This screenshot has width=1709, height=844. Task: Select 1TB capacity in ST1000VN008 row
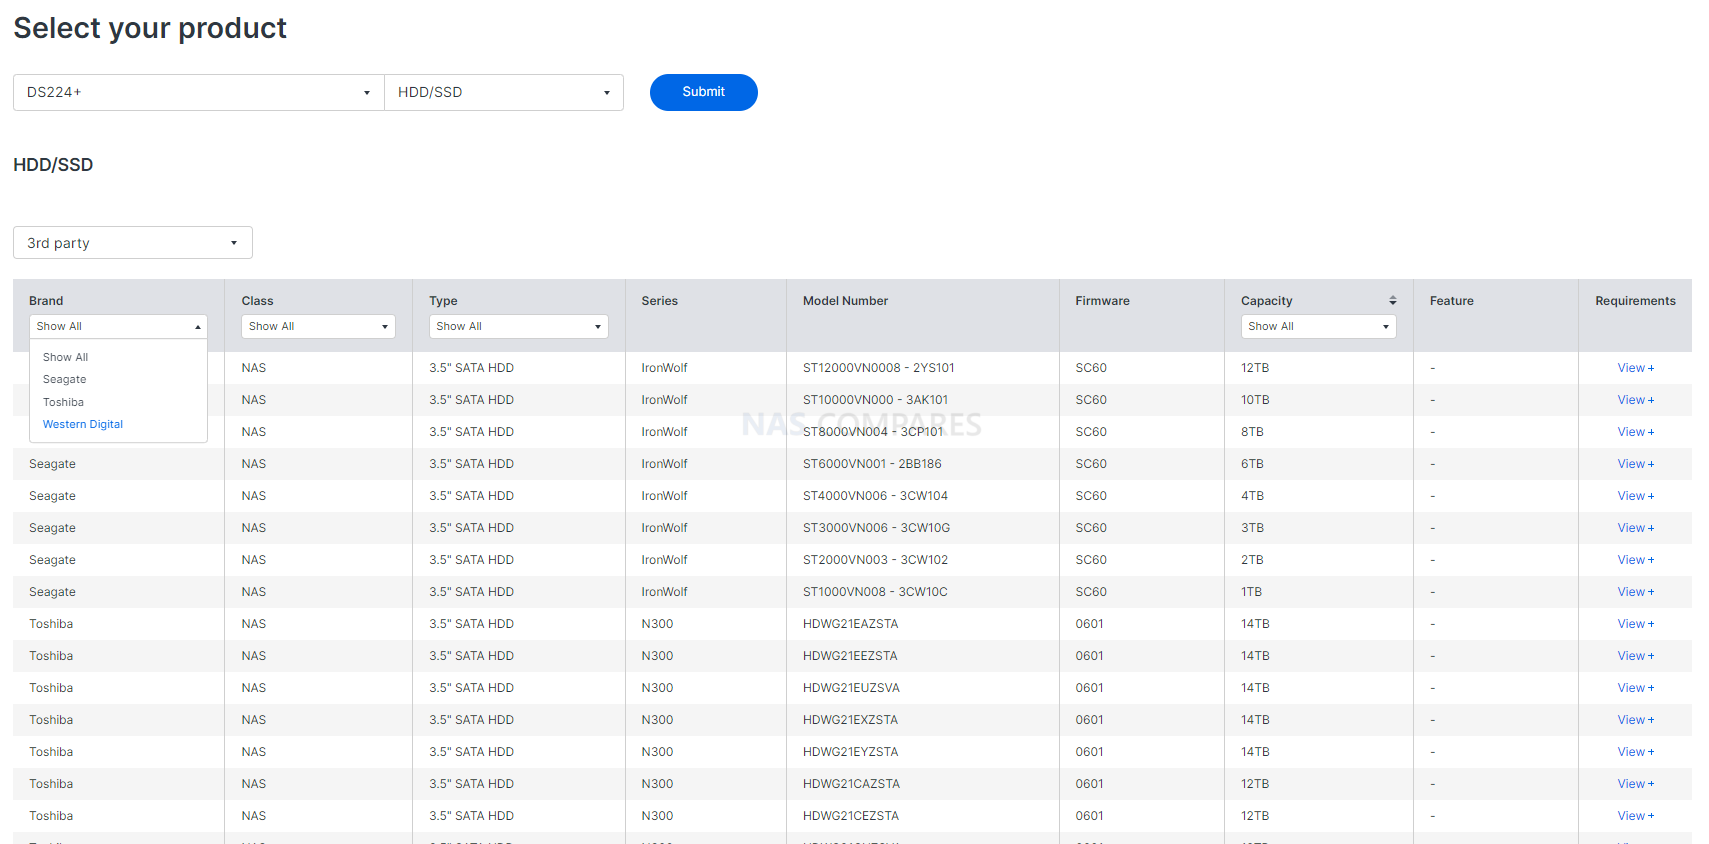coord(1251,592)
